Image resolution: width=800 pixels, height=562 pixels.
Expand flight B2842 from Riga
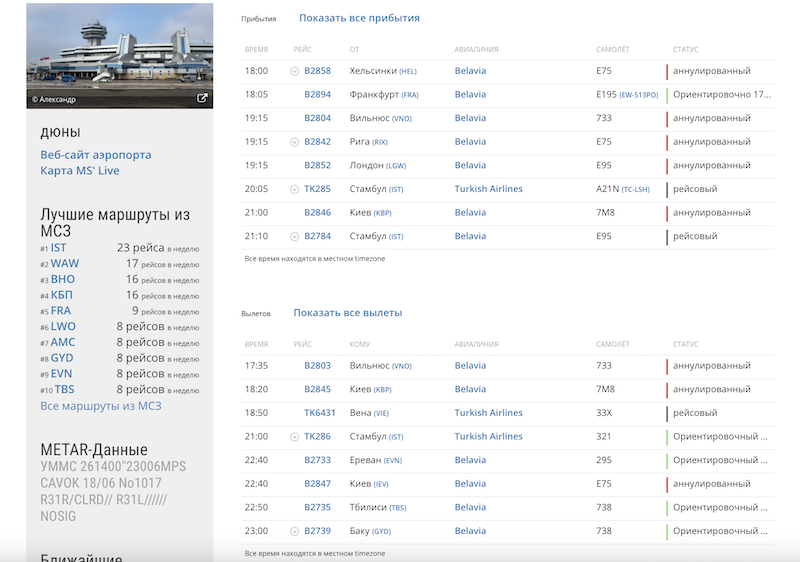(x=294, y=142)
